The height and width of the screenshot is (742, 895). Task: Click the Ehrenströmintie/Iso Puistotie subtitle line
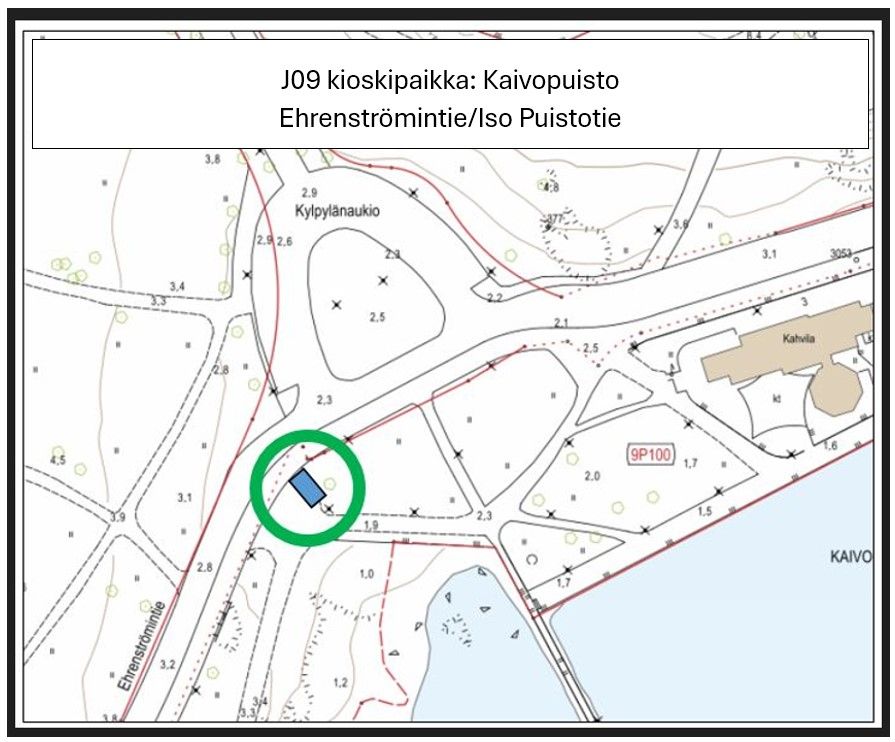pos(450,117)
